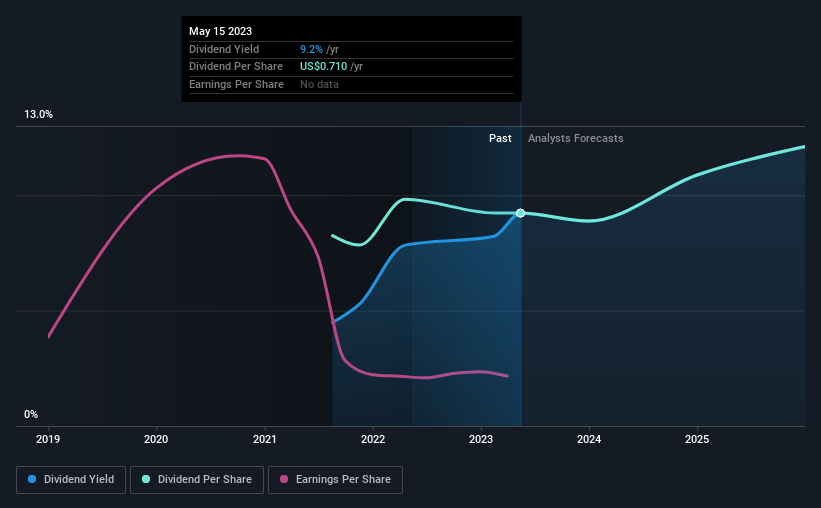
Task: Click the 9.2% dividend yield value
Action: pyautogui.click(x=311, y=49)
